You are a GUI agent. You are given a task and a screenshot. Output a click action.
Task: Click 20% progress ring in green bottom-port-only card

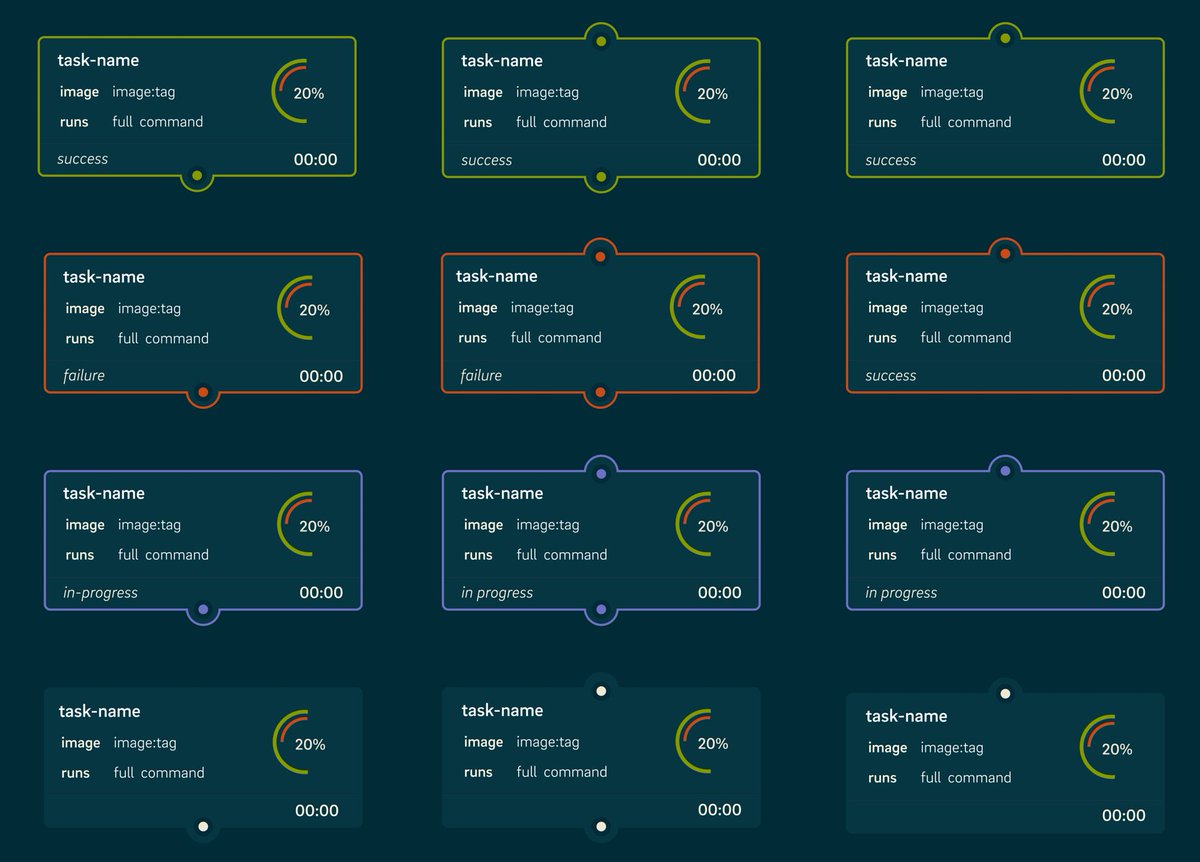coord(299,92)
